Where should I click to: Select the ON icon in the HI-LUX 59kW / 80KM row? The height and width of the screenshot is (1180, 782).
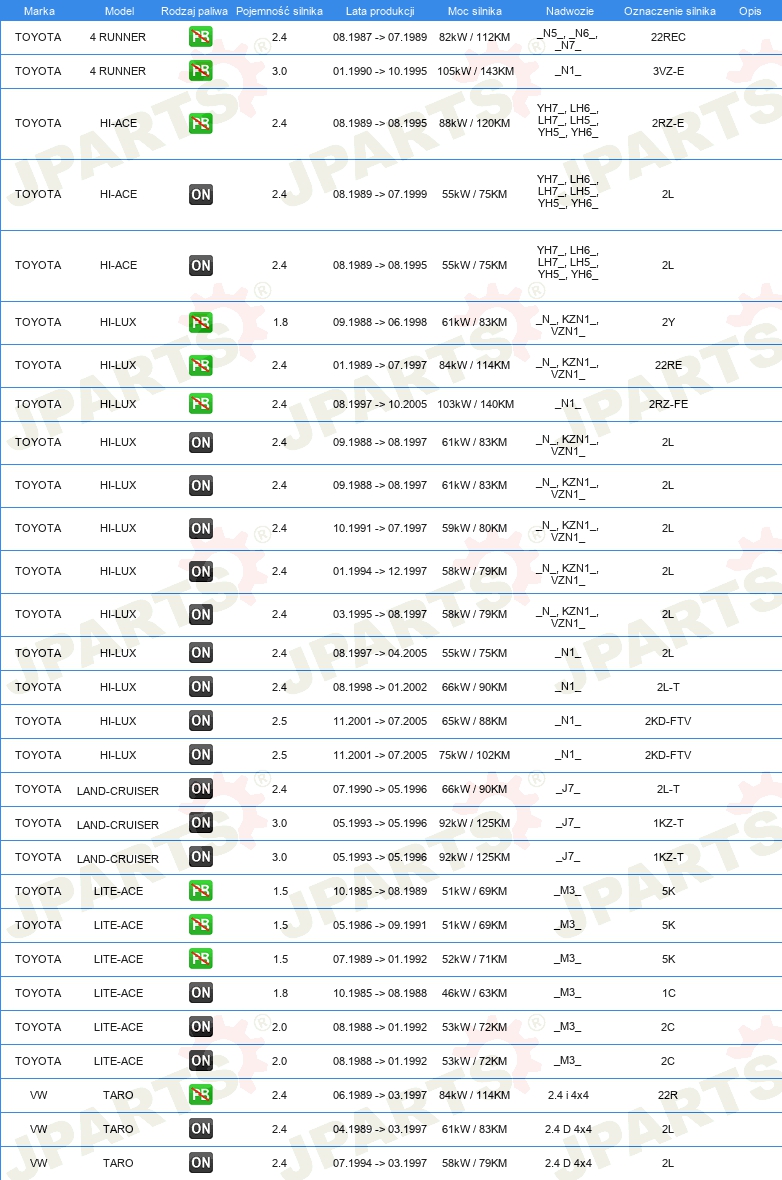[x=200, y=528]
